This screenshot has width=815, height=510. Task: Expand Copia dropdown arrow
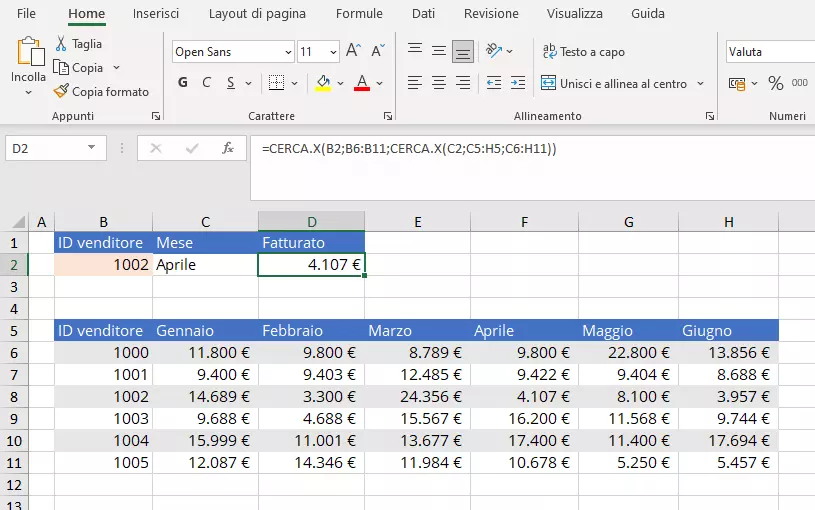116,68
